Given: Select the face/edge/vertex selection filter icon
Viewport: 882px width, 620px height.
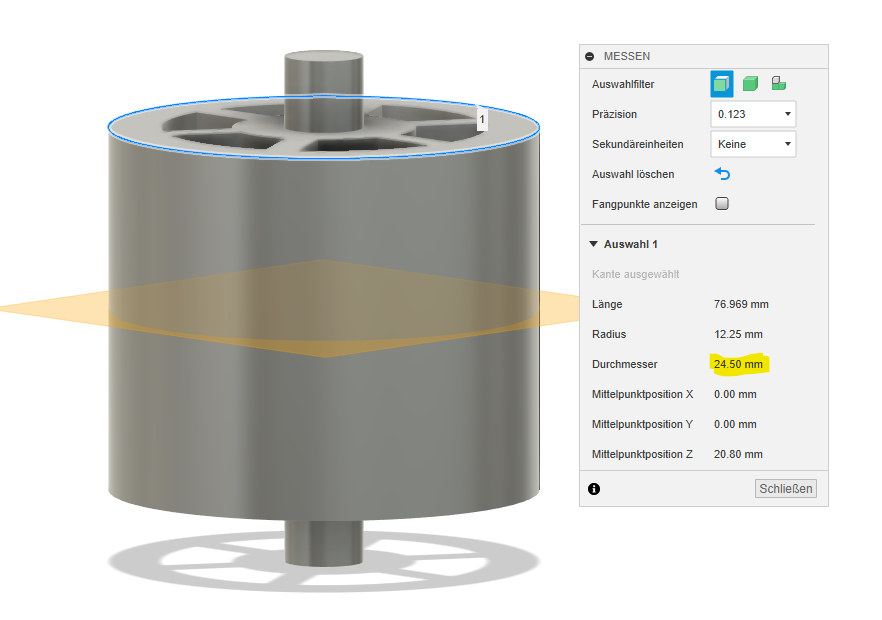Looking at the screenshot, I should tap(721, 84).
